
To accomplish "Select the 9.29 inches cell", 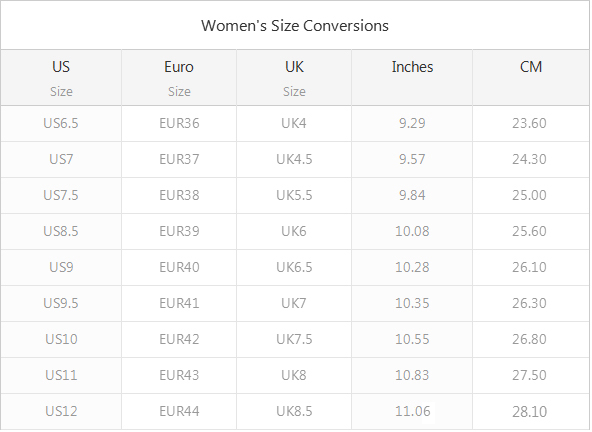I will point(412,123).
